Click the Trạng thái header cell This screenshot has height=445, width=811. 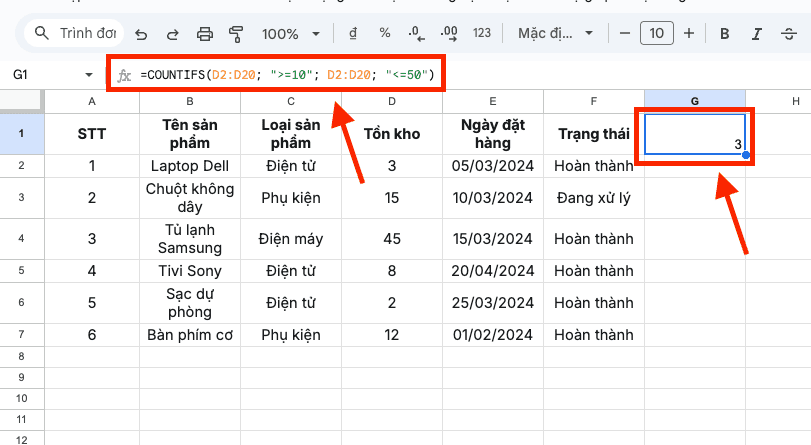point(594,134)
